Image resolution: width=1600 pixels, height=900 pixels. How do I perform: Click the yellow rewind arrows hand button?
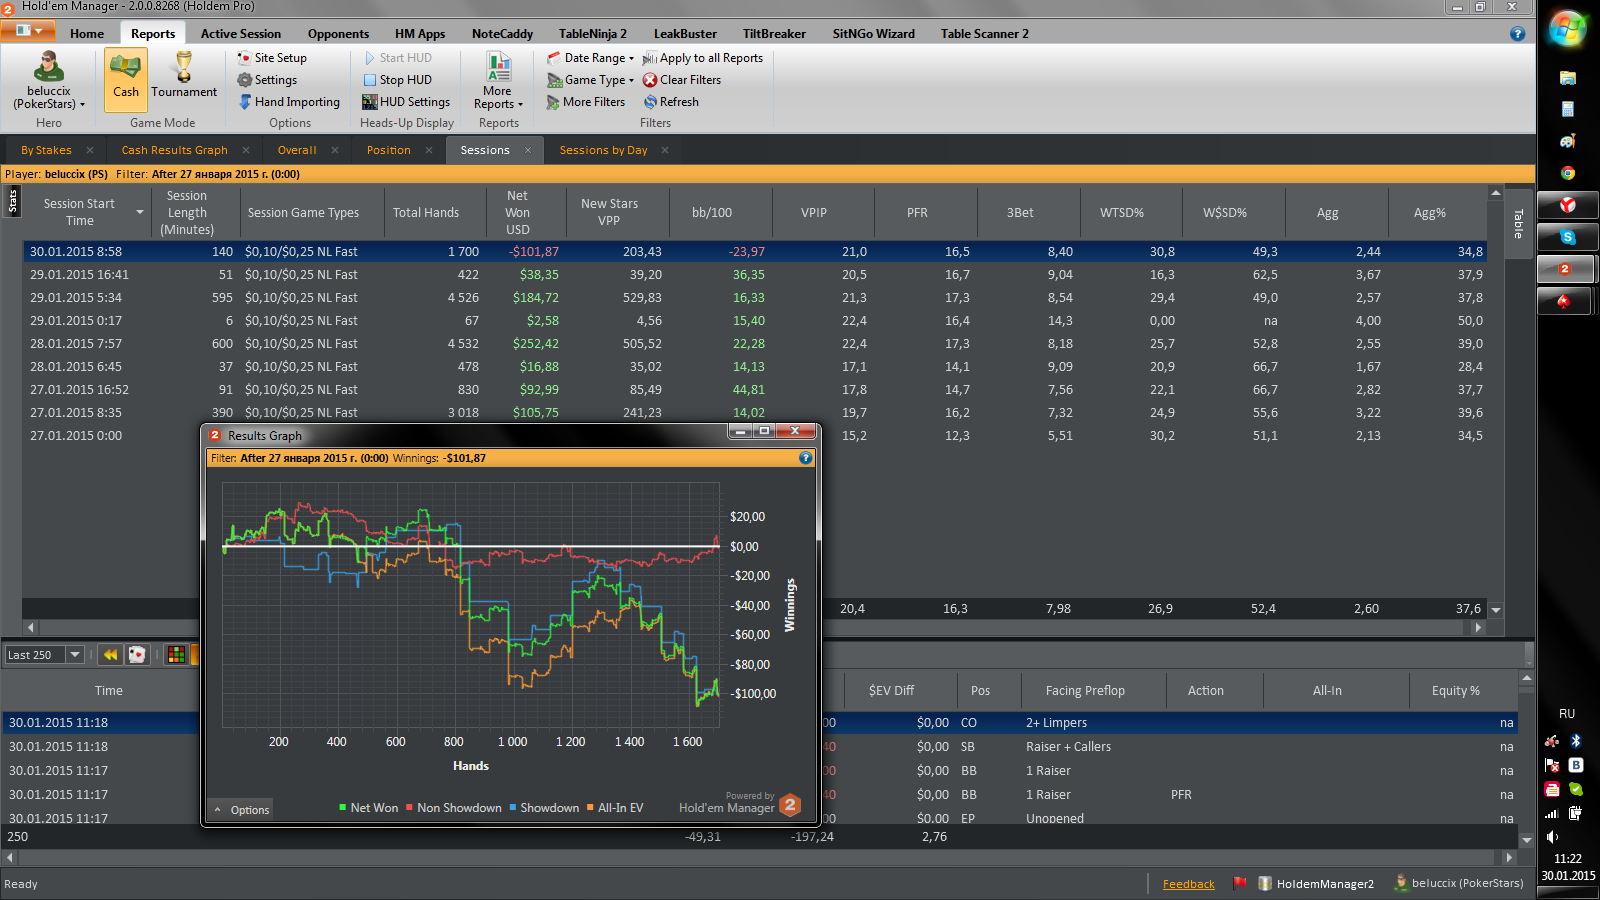110,655
